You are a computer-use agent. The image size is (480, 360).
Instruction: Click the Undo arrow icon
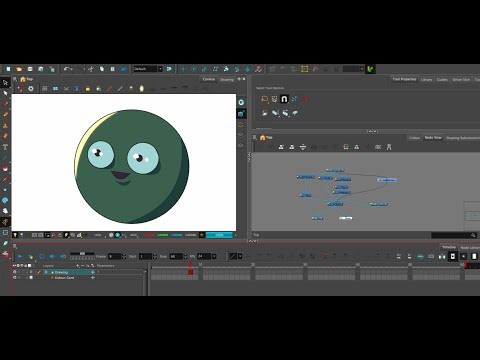point(67,69)
